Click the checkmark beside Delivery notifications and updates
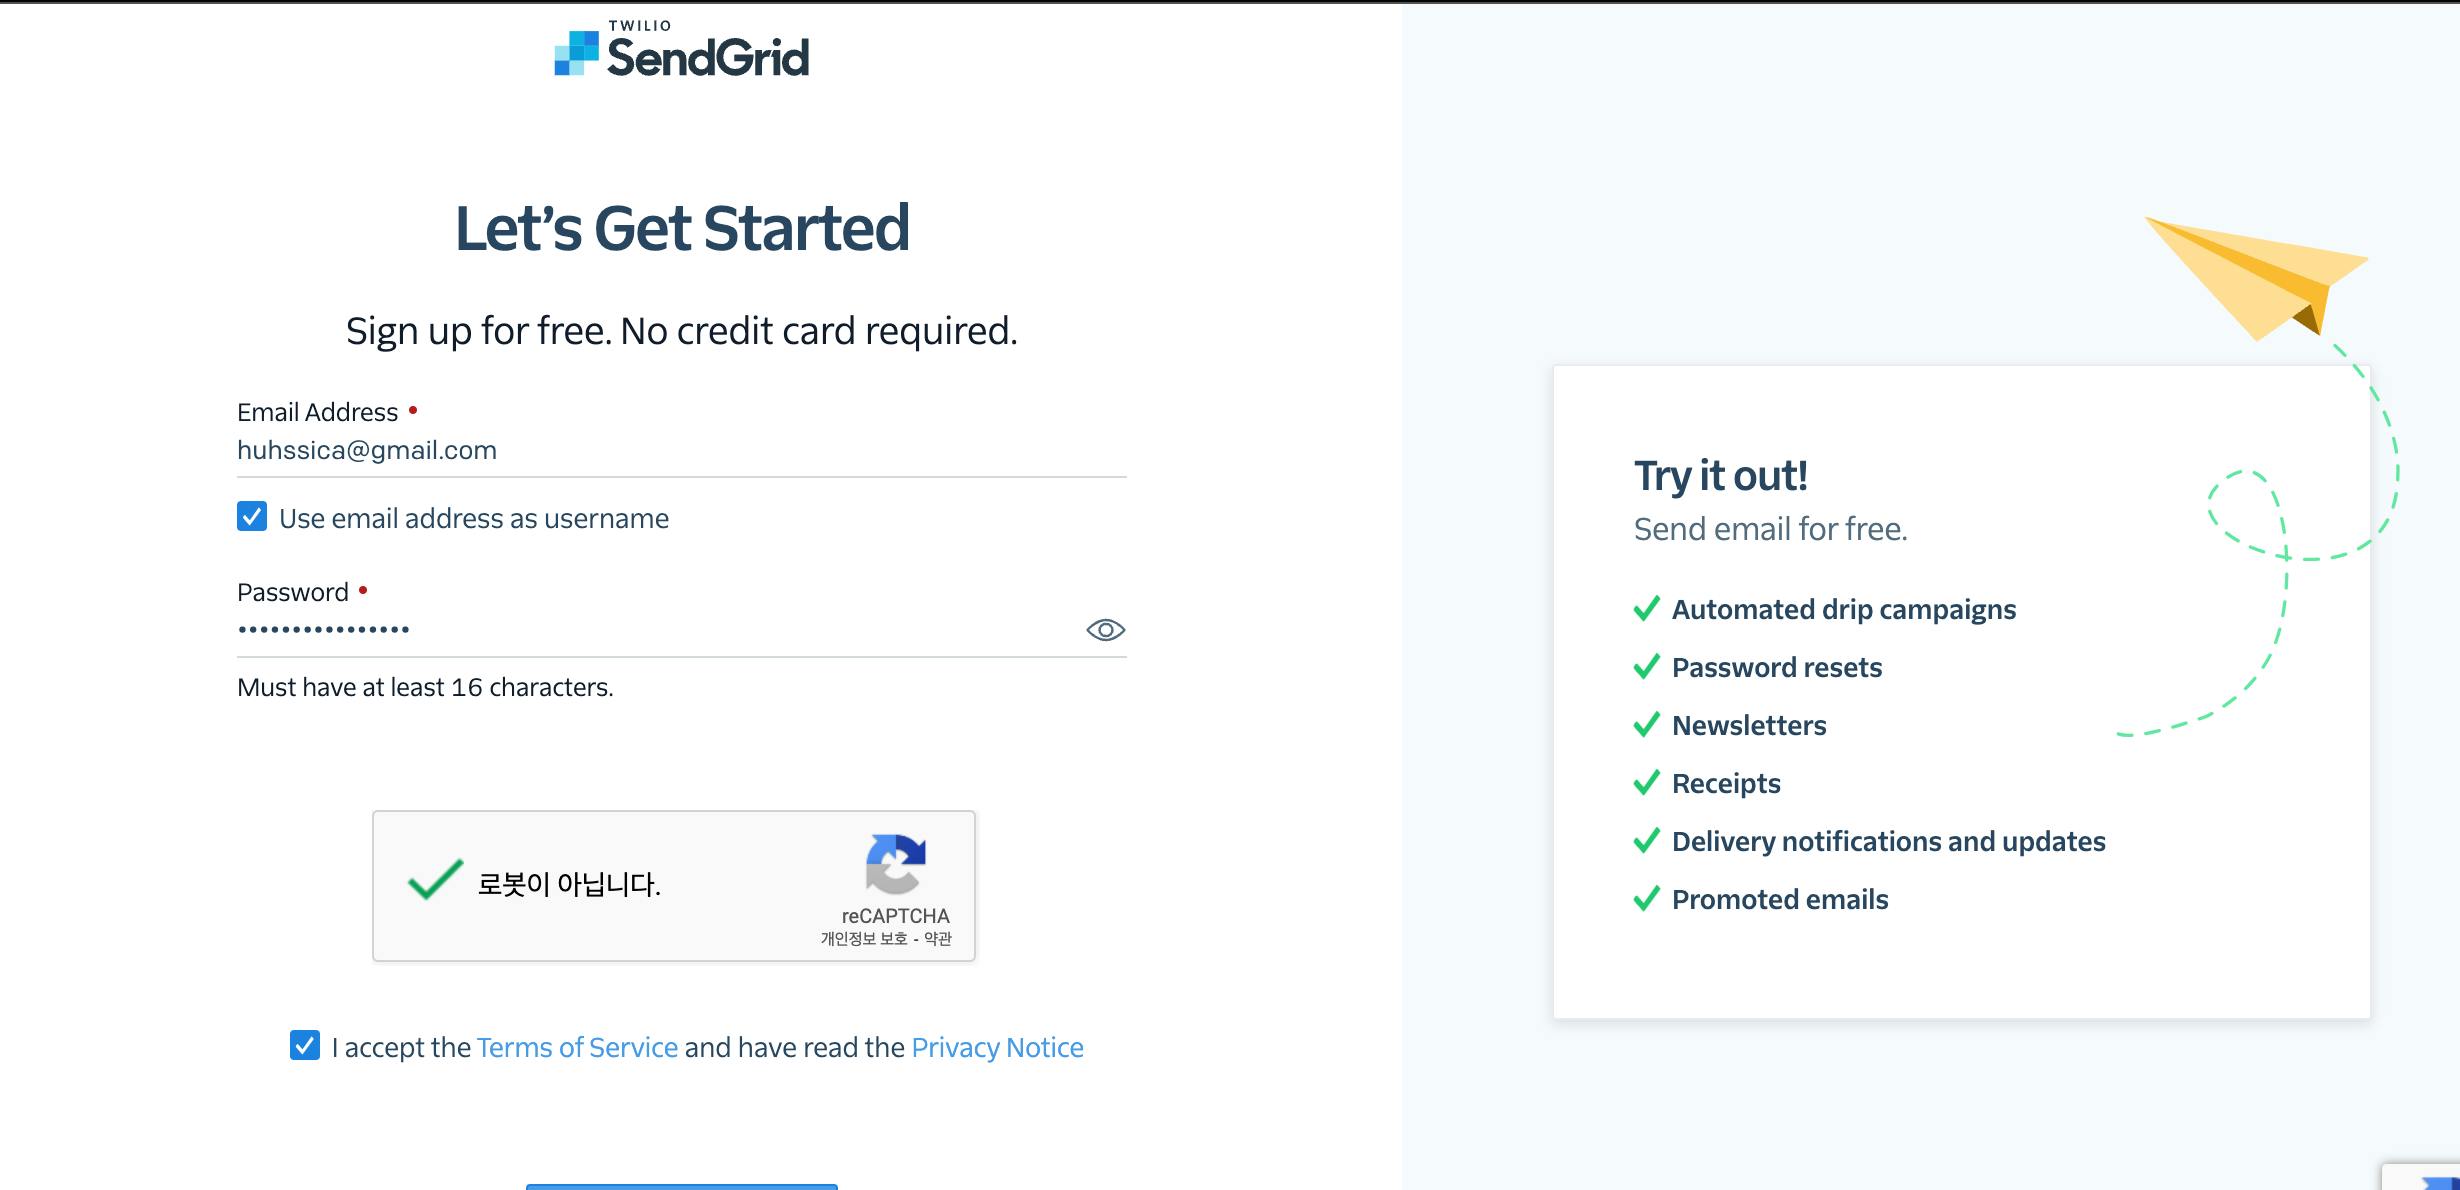 [x=1646, y=841]
